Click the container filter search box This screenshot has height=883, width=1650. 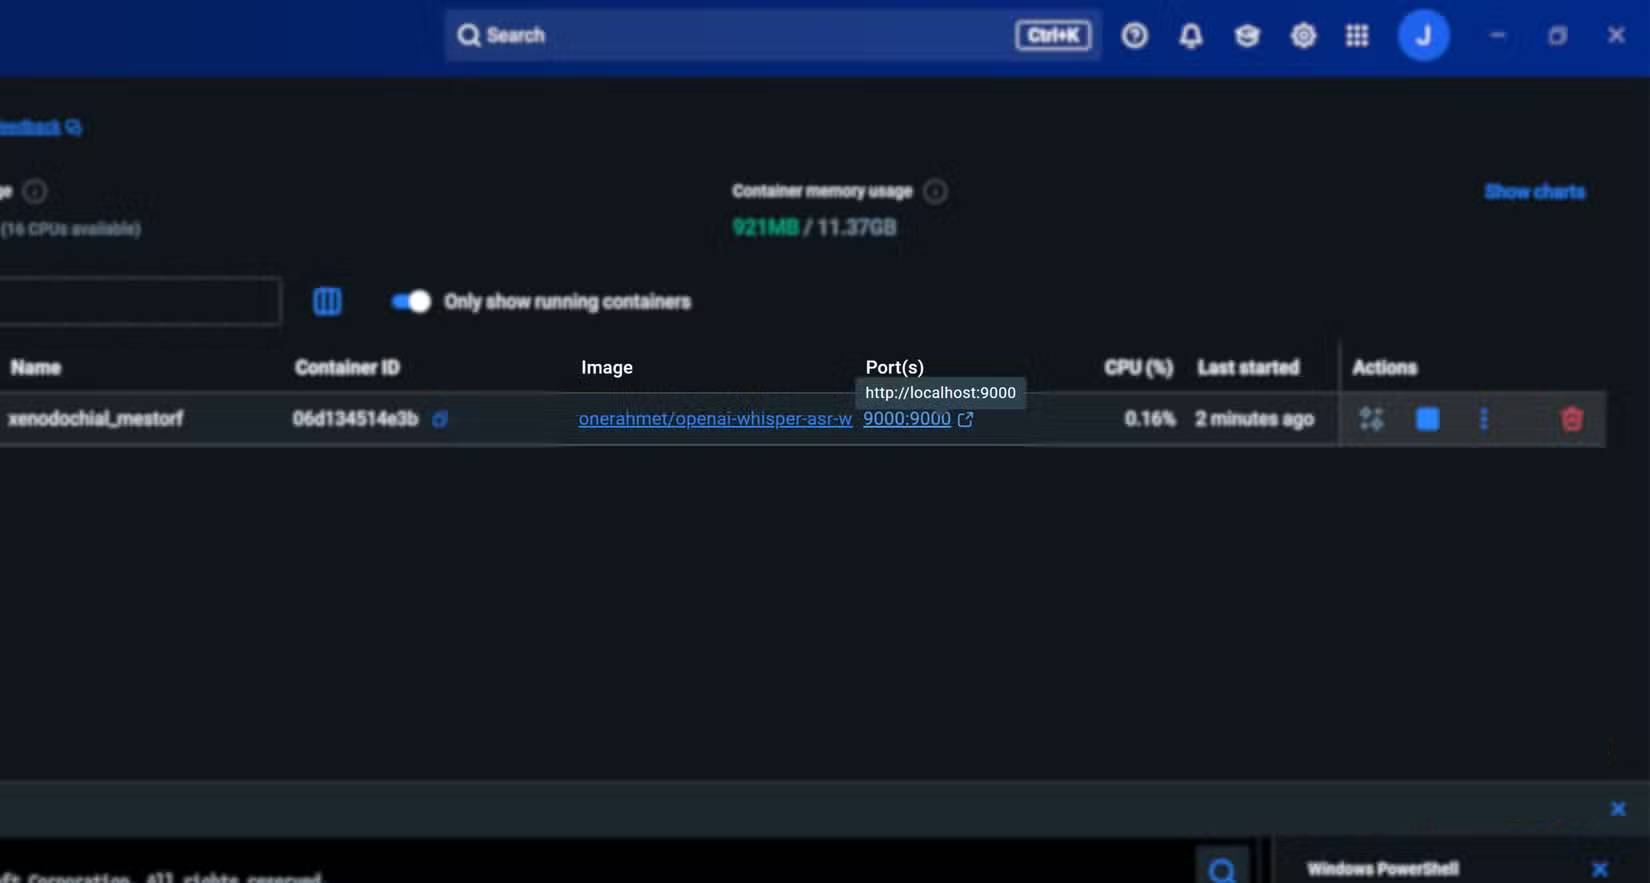pos(139,301)
